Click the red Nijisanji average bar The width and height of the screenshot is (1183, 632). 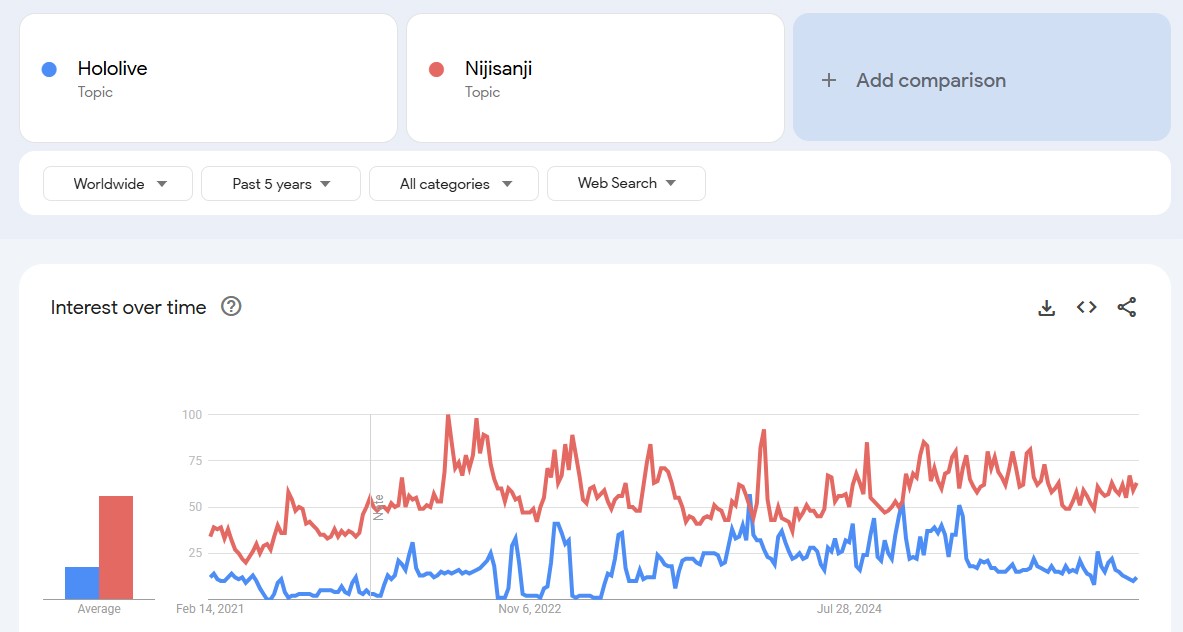pos(116,548)
